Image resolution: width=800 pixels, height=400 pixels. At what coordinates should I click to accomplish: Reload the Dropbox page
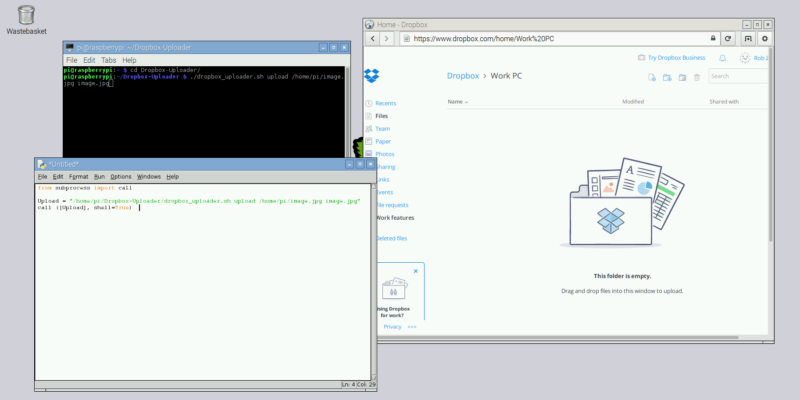pyautogui.click(x=728, y=38)
